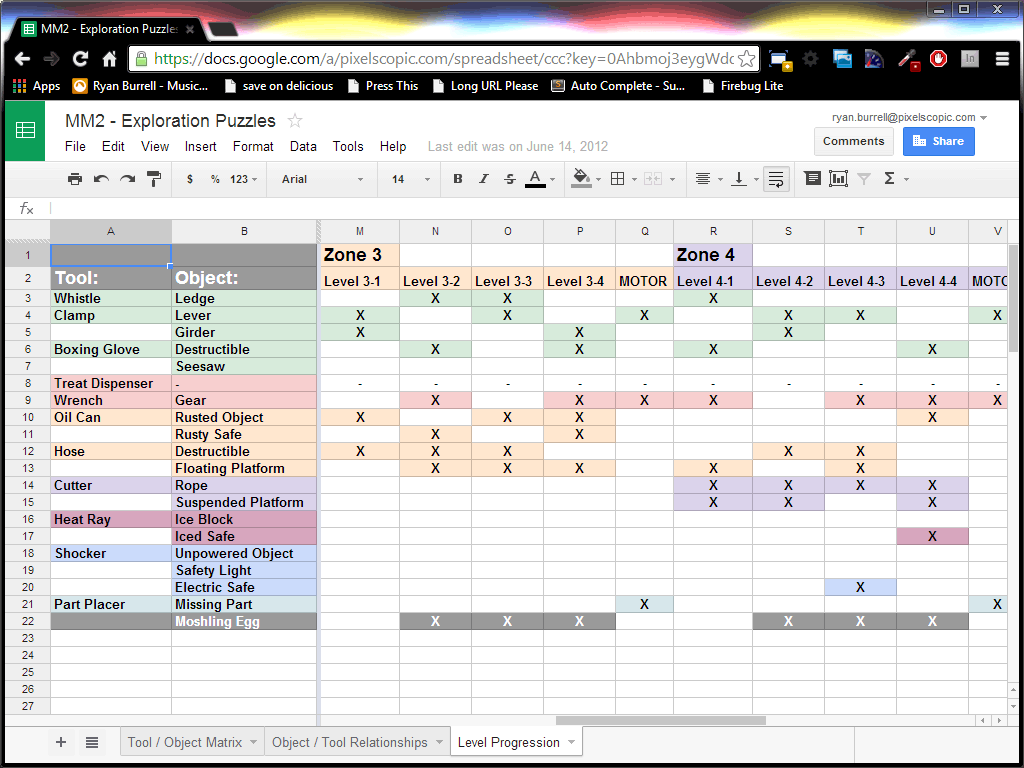The width and height of the screenshot is (1024, 768).
Task: Click the Paint format roller icon
Action: tap(154, 179)
